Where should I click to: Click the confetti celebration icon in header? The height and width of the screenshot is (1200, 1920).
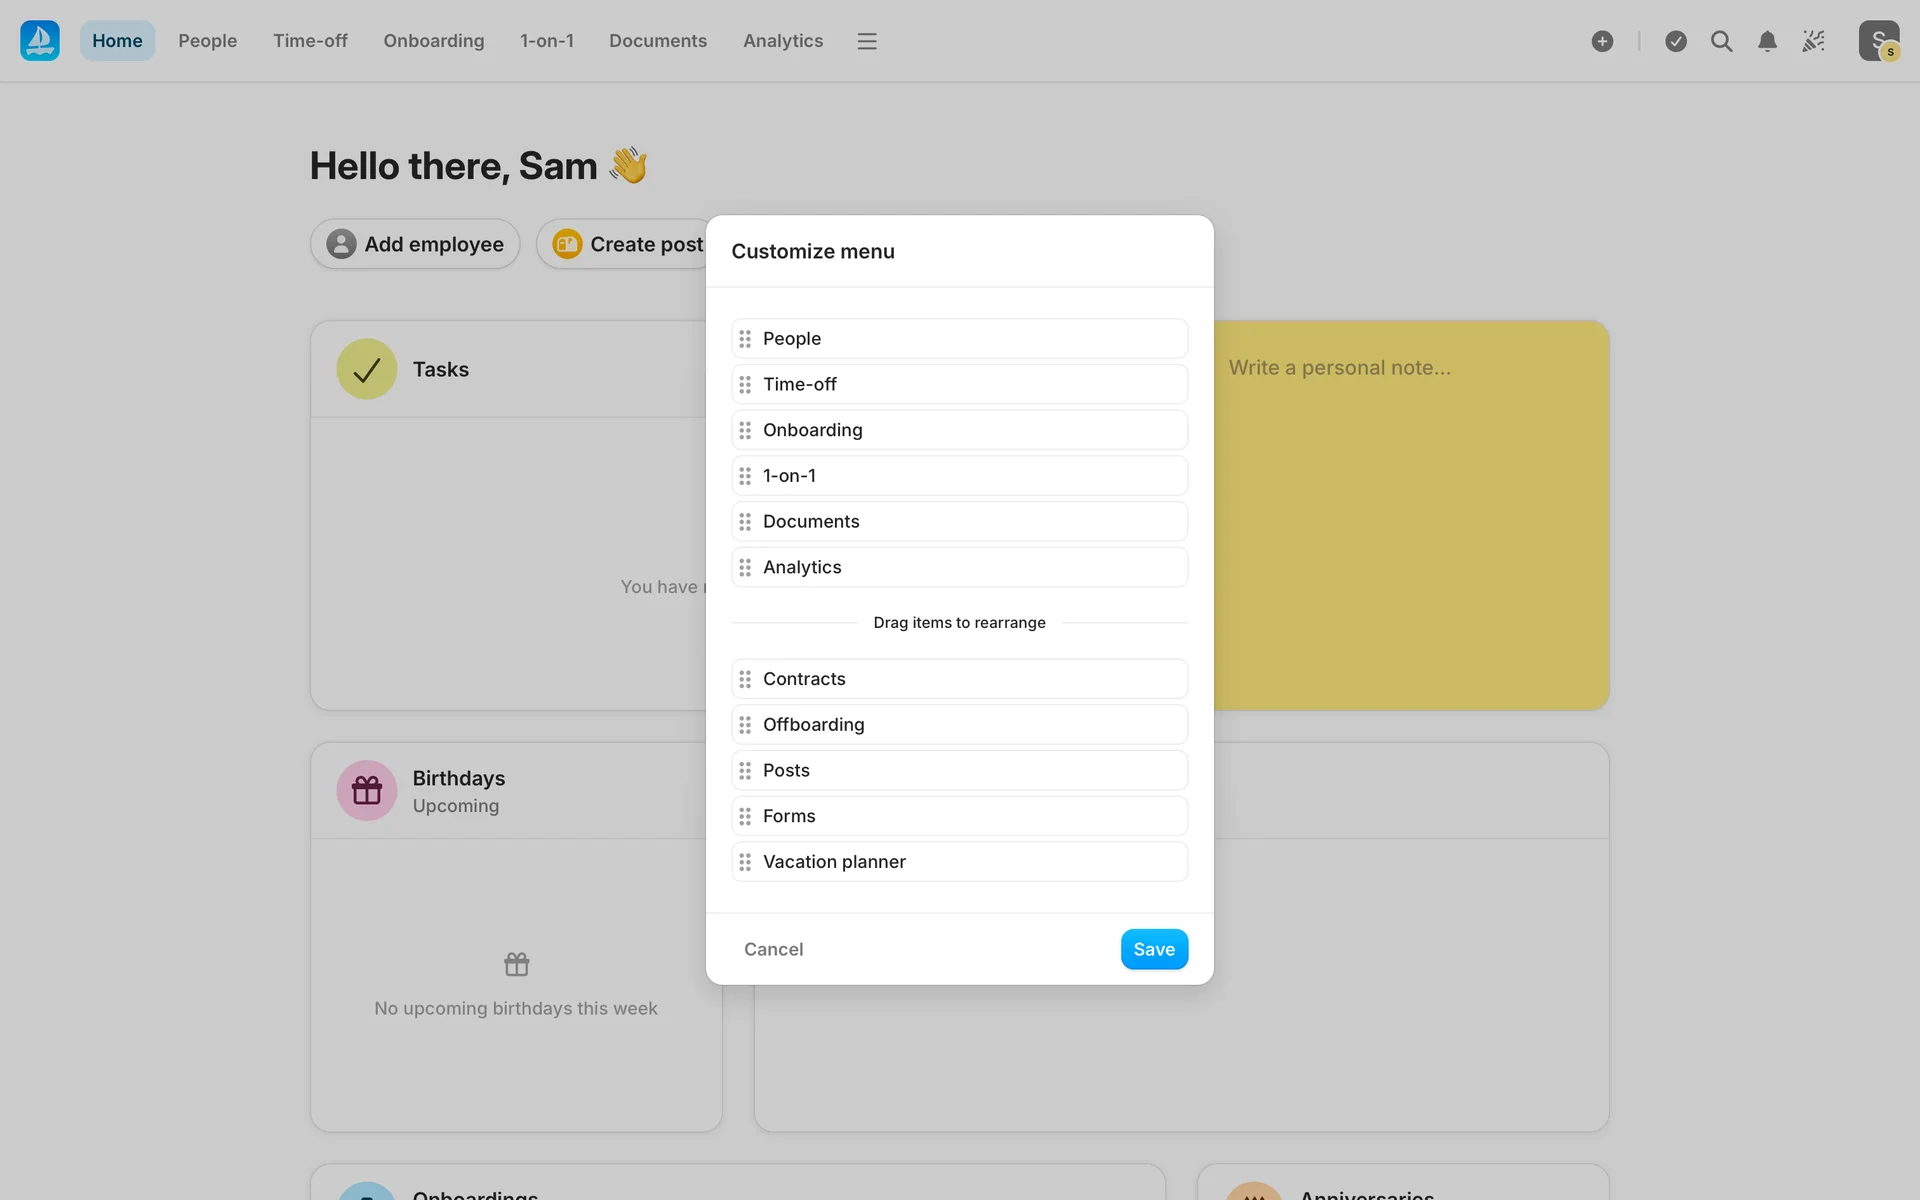(x=1813, y=41)
